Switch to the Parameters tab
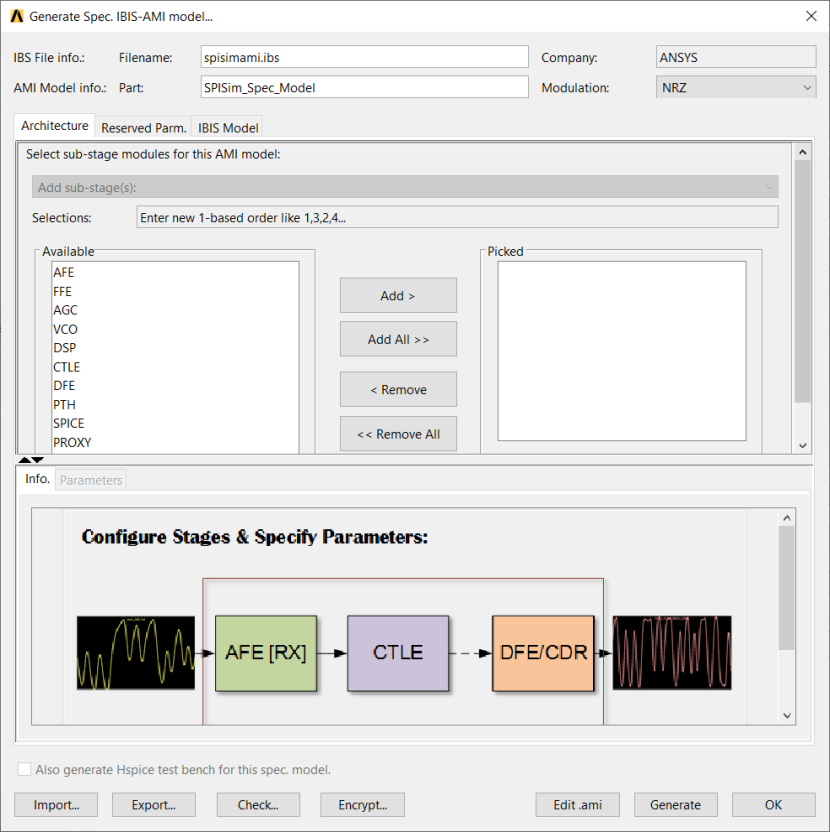830x832 pixels. [91, 480]
